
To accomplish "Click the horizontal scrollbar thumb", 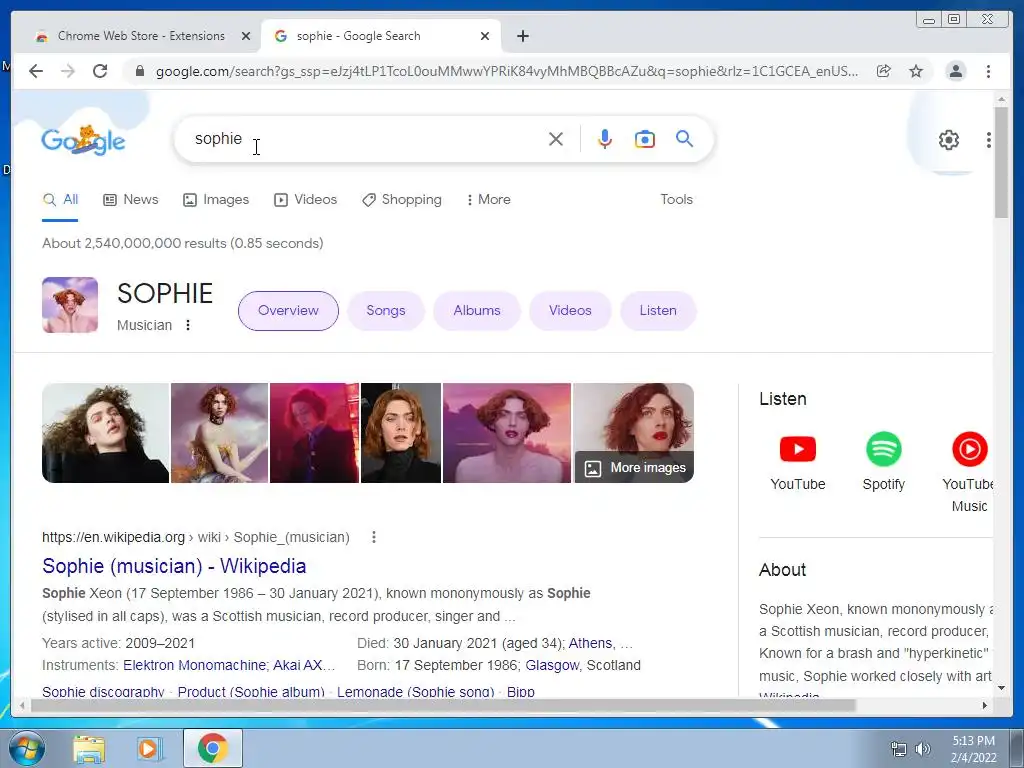I will click(443, 705).
